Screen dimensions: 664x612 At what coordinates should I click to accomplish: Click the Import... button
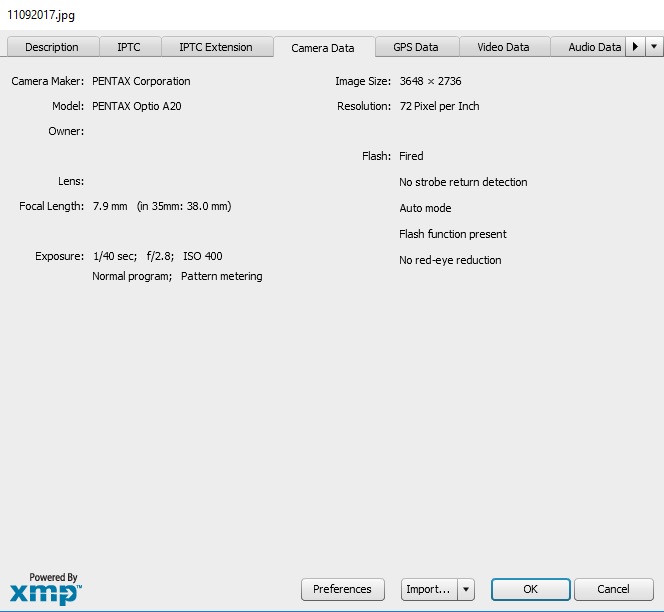coord(428,589)
